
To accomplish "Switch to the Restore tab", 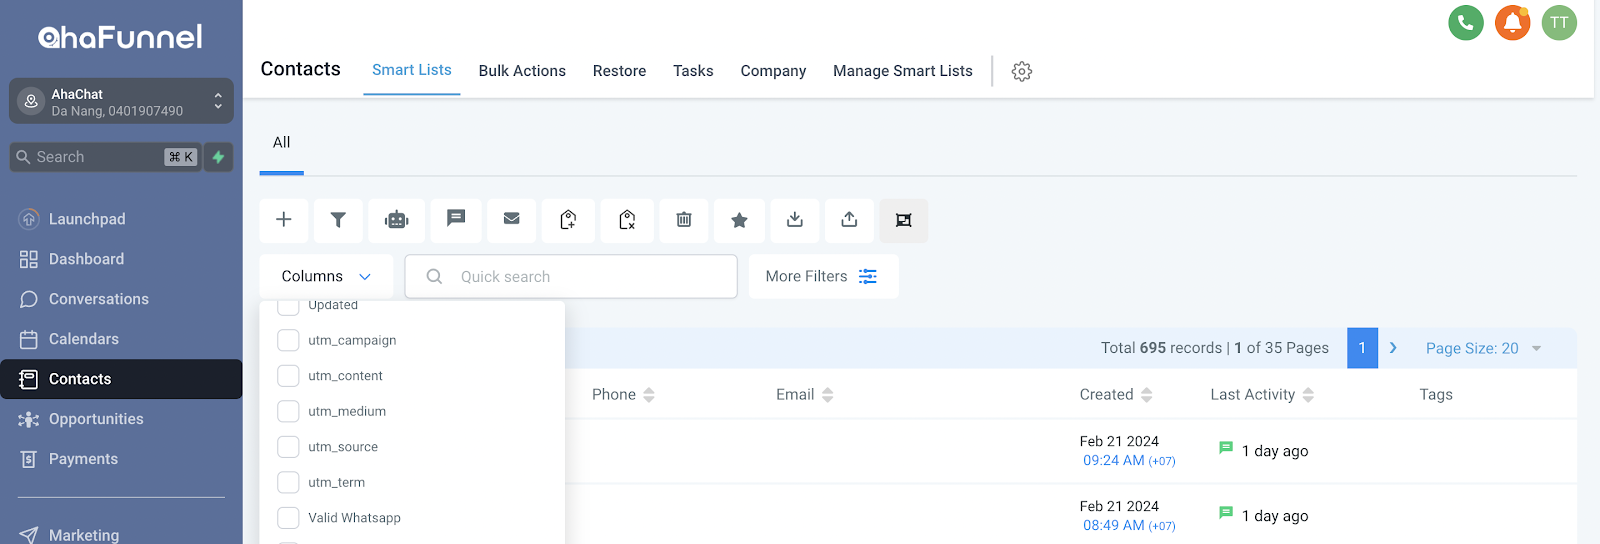I will tap(619, 71).
